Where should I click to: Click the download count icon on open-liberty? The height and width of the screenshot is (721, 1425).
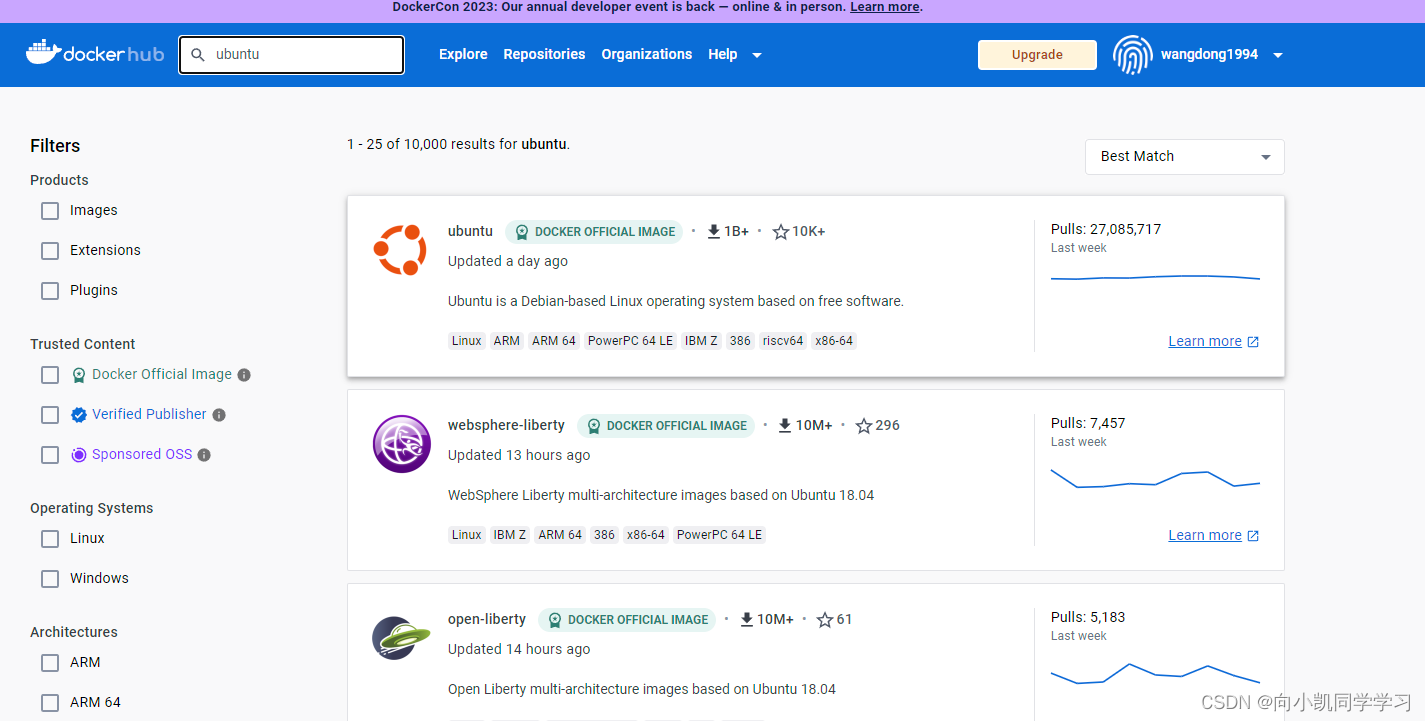click(x=745, y=619)
